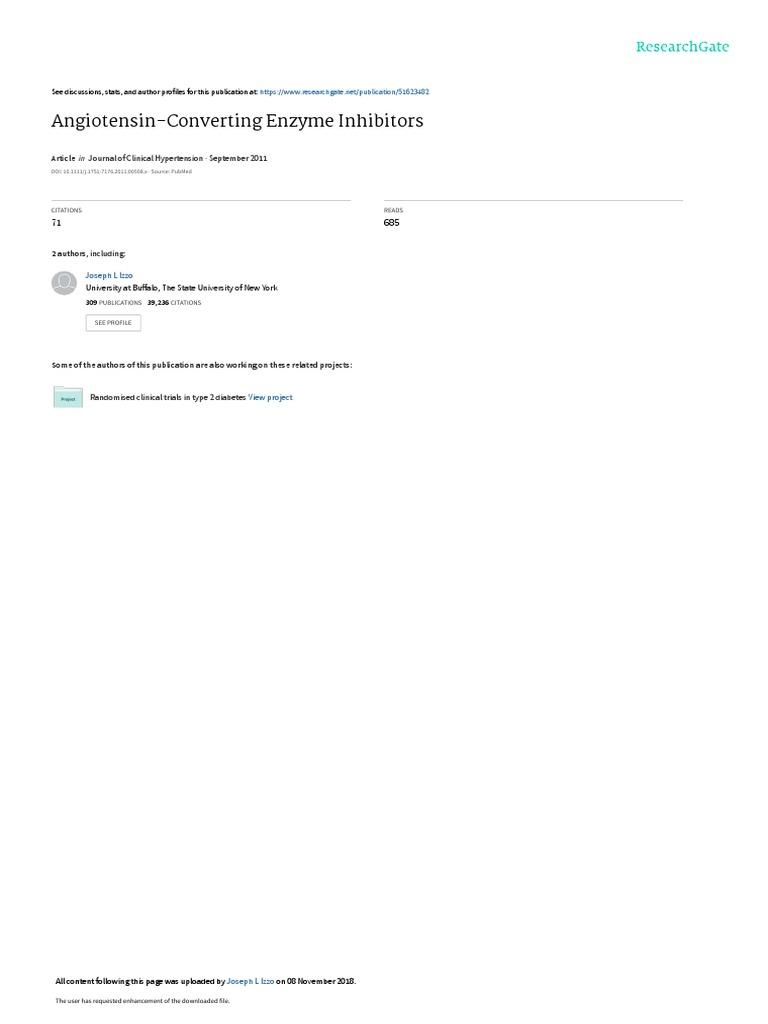This screenshot has width=768, height=1024.
Task: Click the Randomised clinical trials project title
Action: [x=168, y=397]
